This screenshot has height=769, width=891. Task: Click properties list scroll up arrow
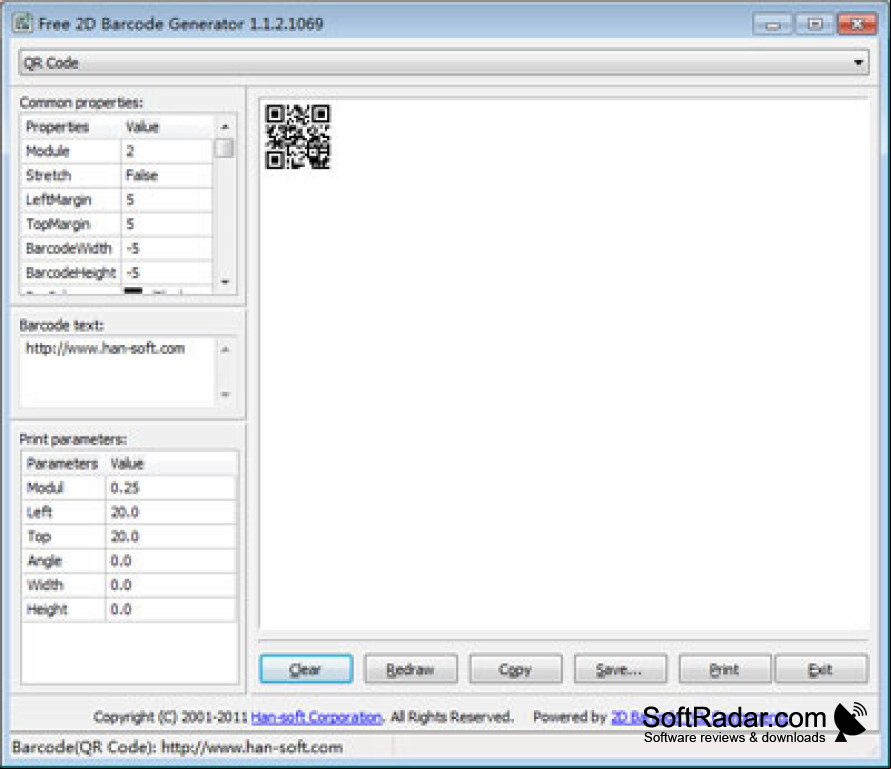coord(225,127)
